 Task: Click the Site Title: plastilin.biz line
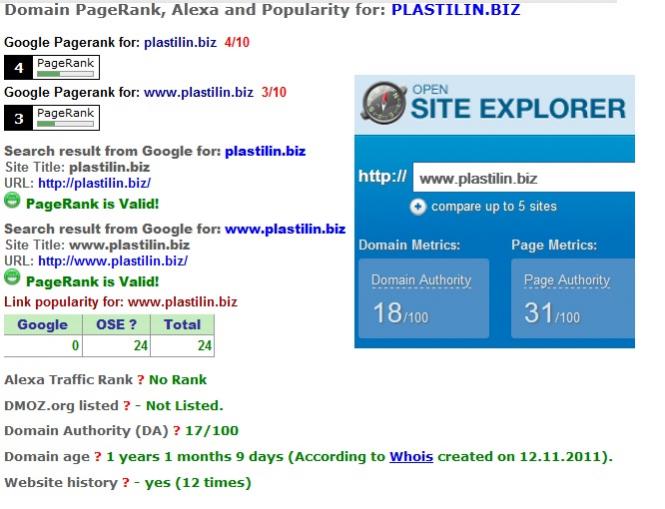tap(78, 167)
